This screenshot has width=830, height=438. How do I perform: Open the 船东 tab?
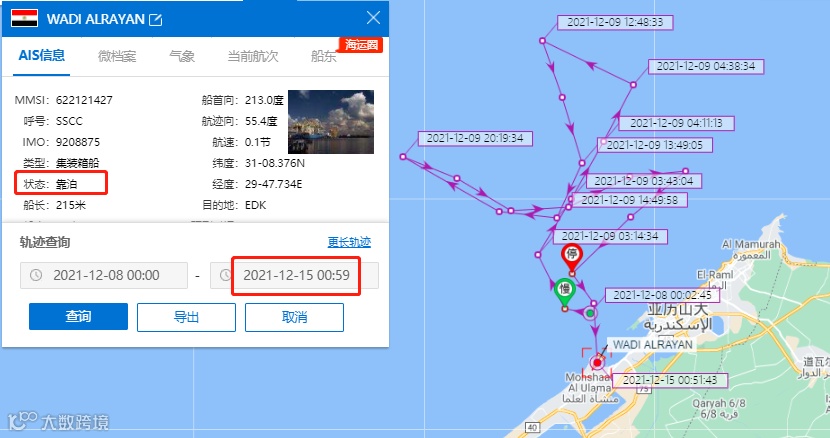click(x=323, y=56)
